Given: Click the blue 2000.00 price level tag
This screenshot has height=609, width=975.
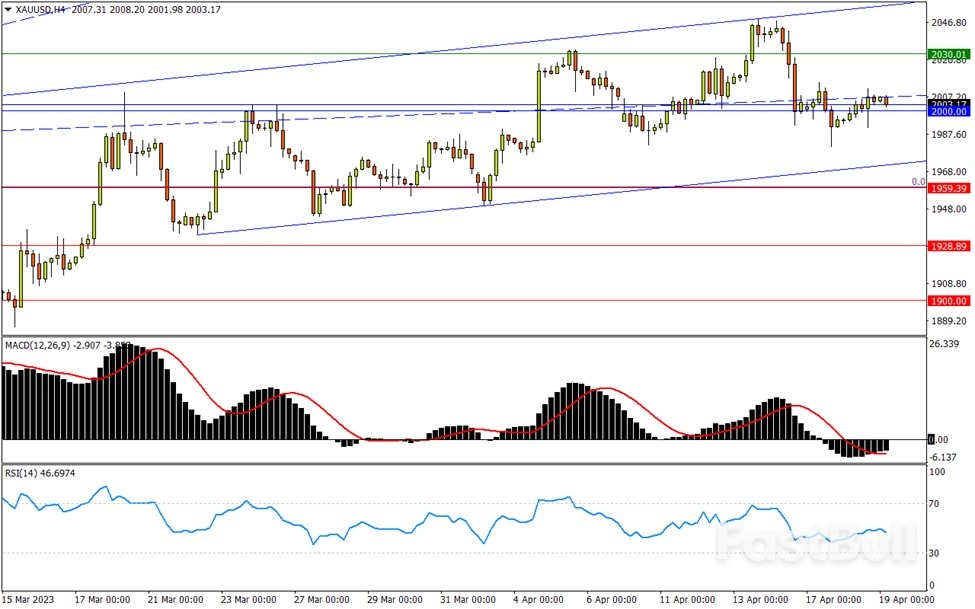Looking at the screenshot, I should 947,112.
